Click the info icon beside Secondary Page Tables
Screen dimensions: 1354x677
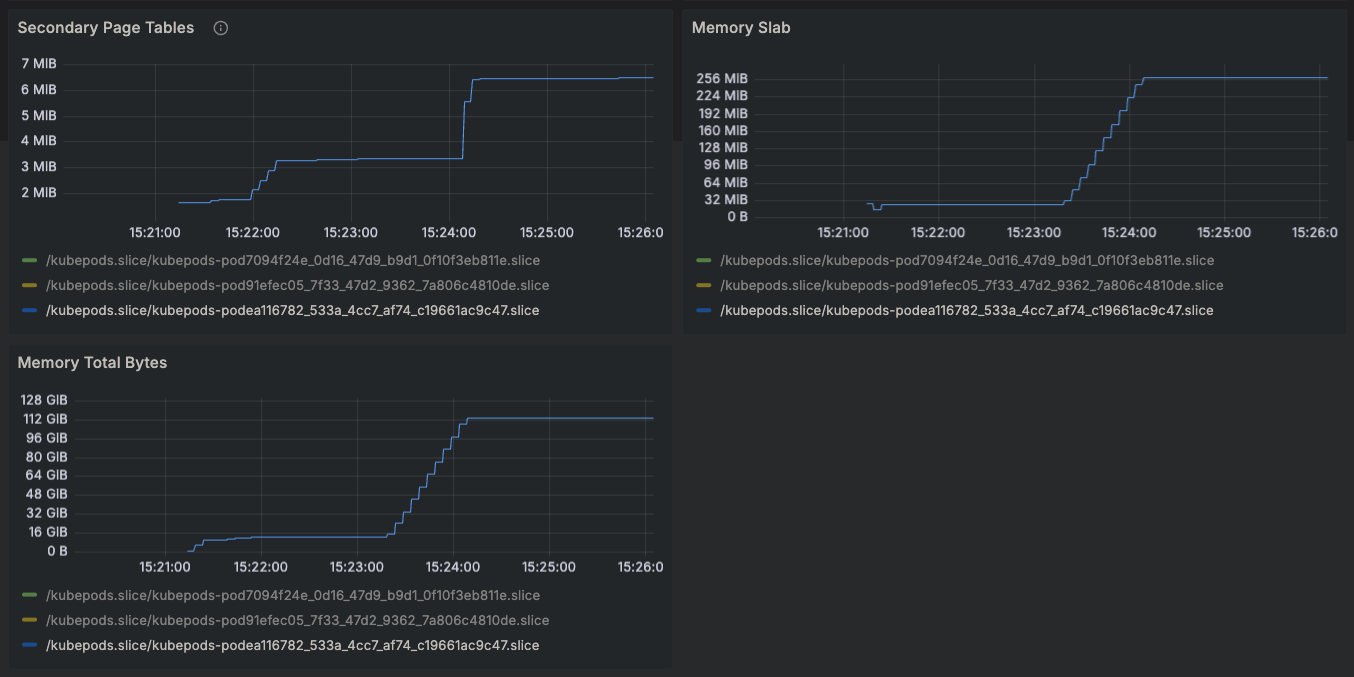click(x=221, y=28)
